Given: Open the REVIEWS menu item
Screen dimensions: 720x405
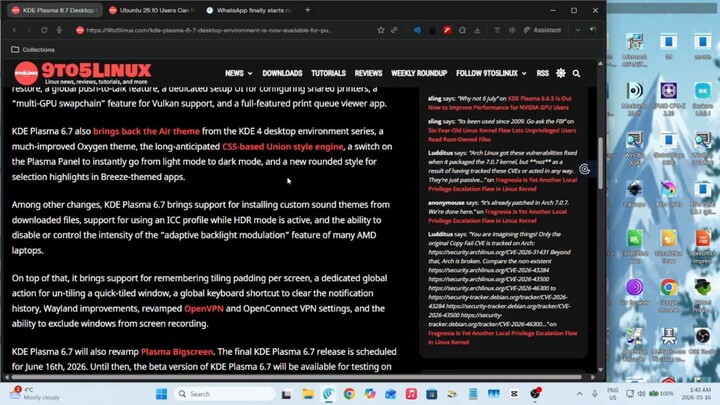Looking at the screenshot, I should (x=368, y=73).
